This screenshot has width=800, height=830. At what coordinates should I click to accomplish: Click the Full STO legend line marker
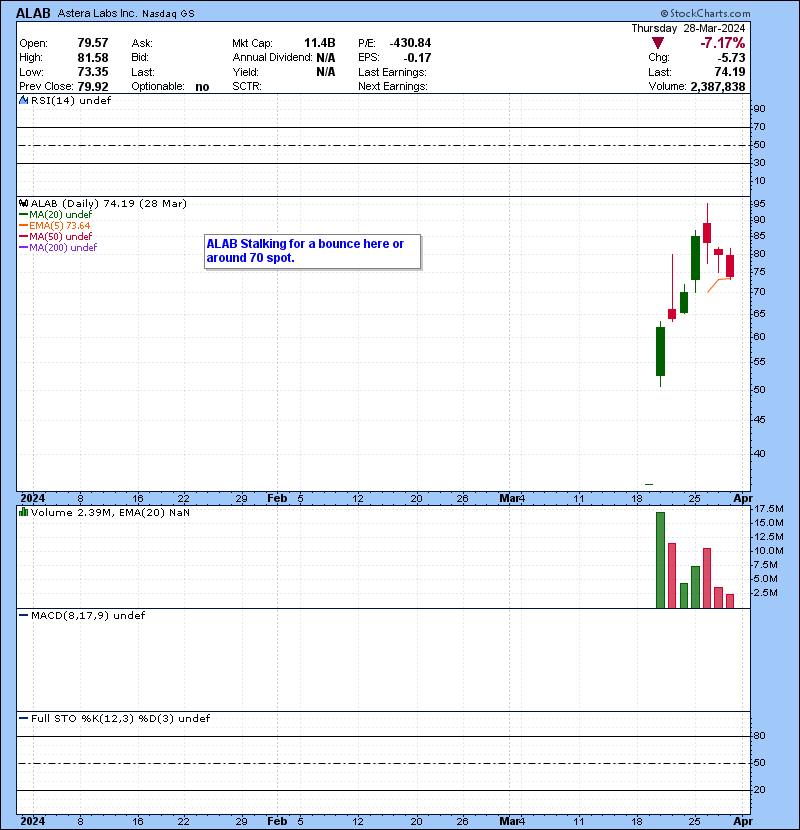coord(24,718)
